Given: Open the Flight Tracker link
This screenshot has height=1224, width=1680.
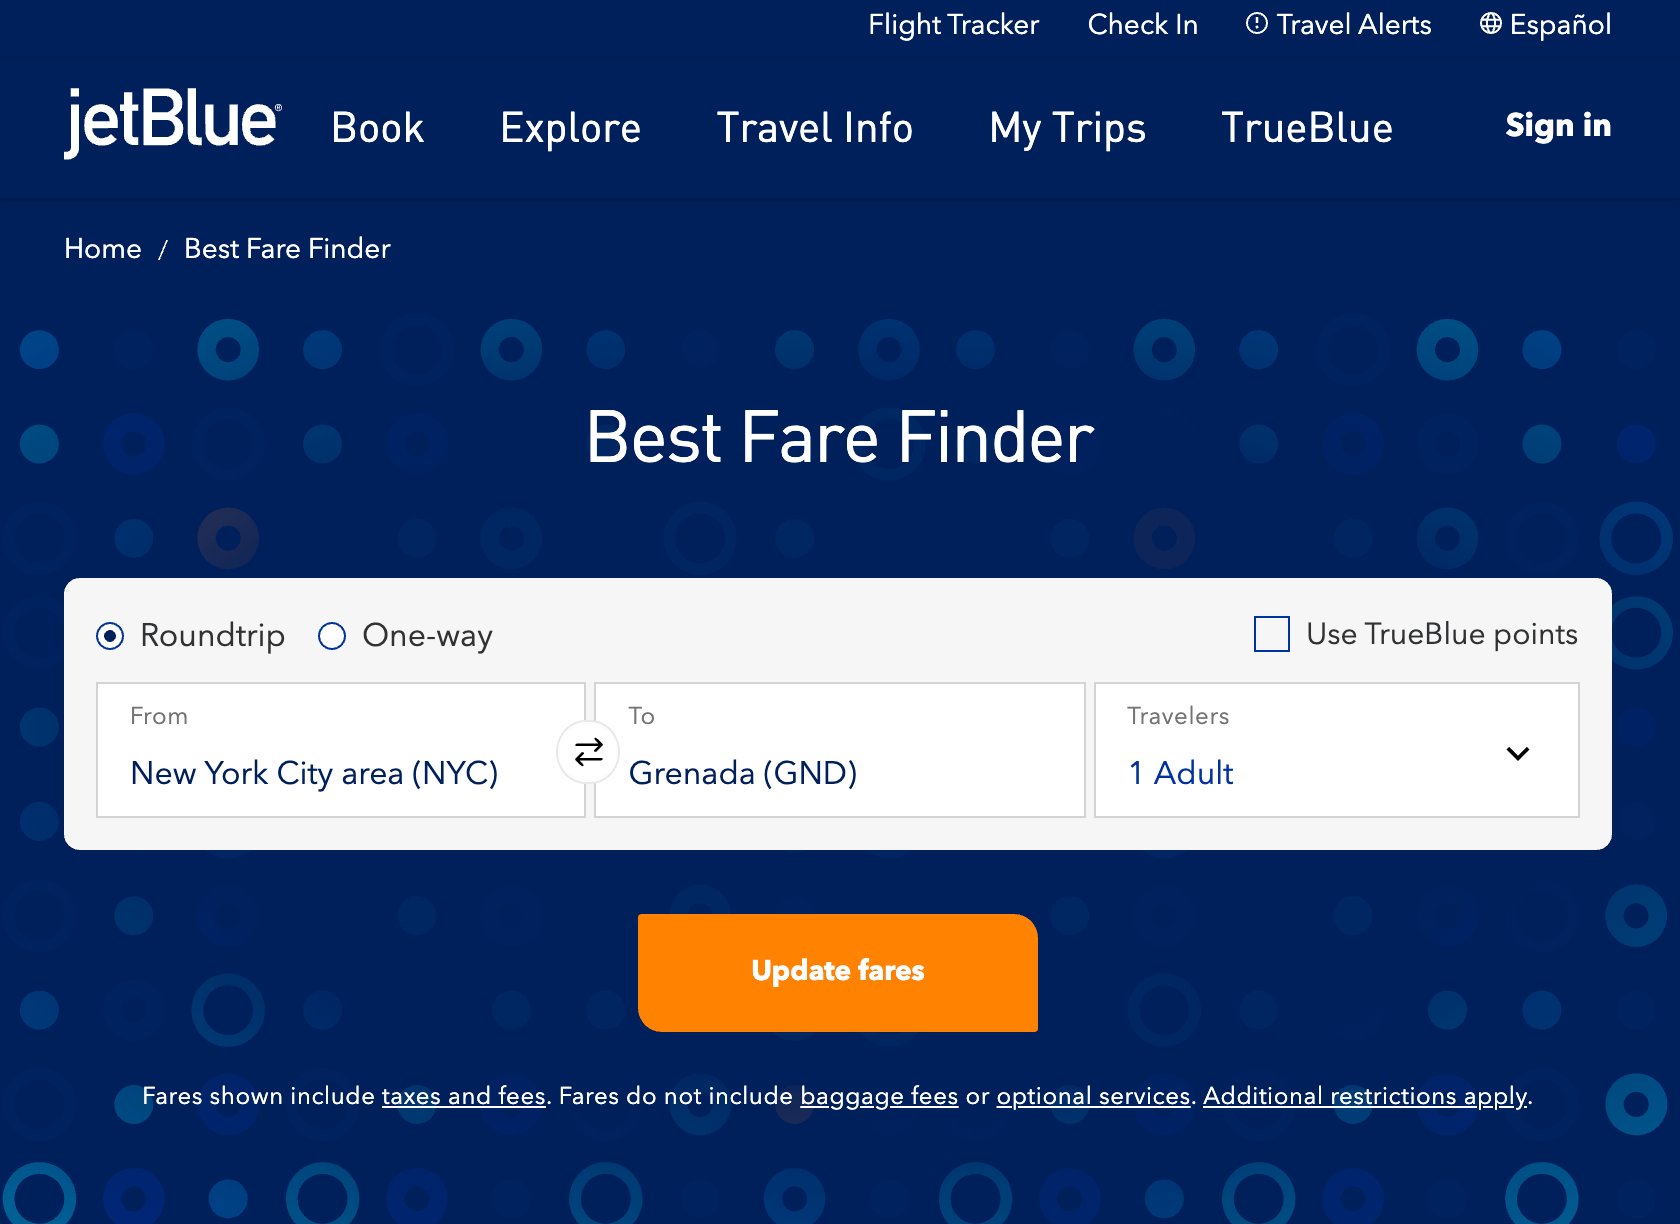Looking at the screenshot, I should [x=953, y=24].
